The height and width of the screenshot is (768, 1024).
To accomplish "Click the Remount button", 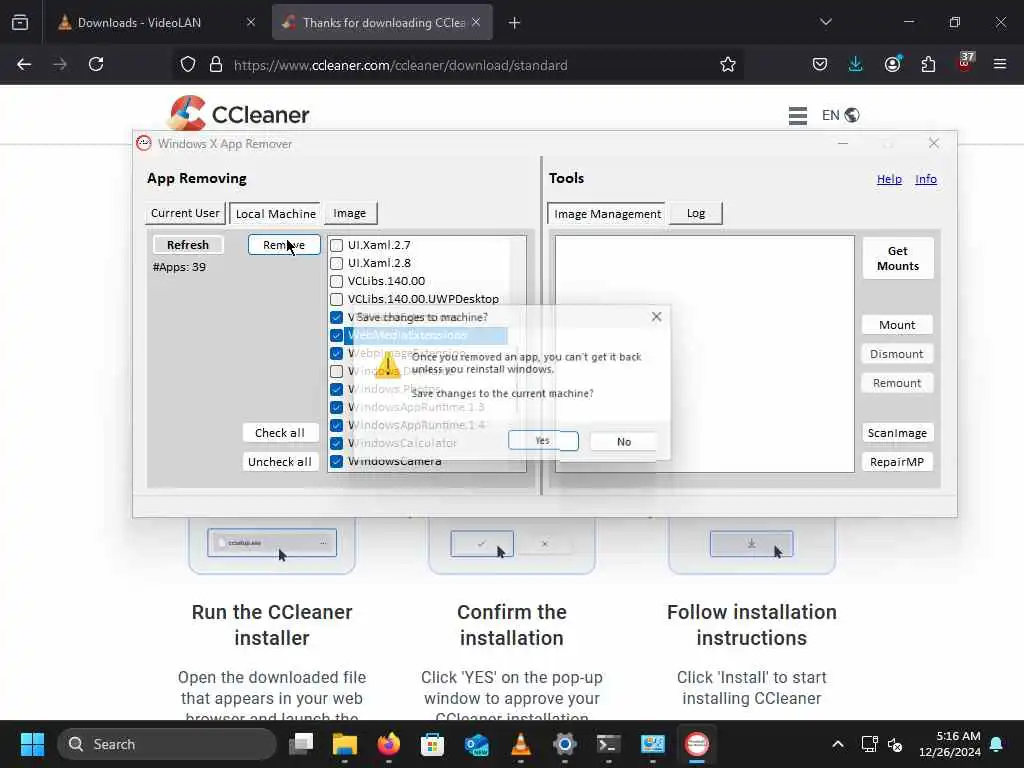I will point(897,383).
